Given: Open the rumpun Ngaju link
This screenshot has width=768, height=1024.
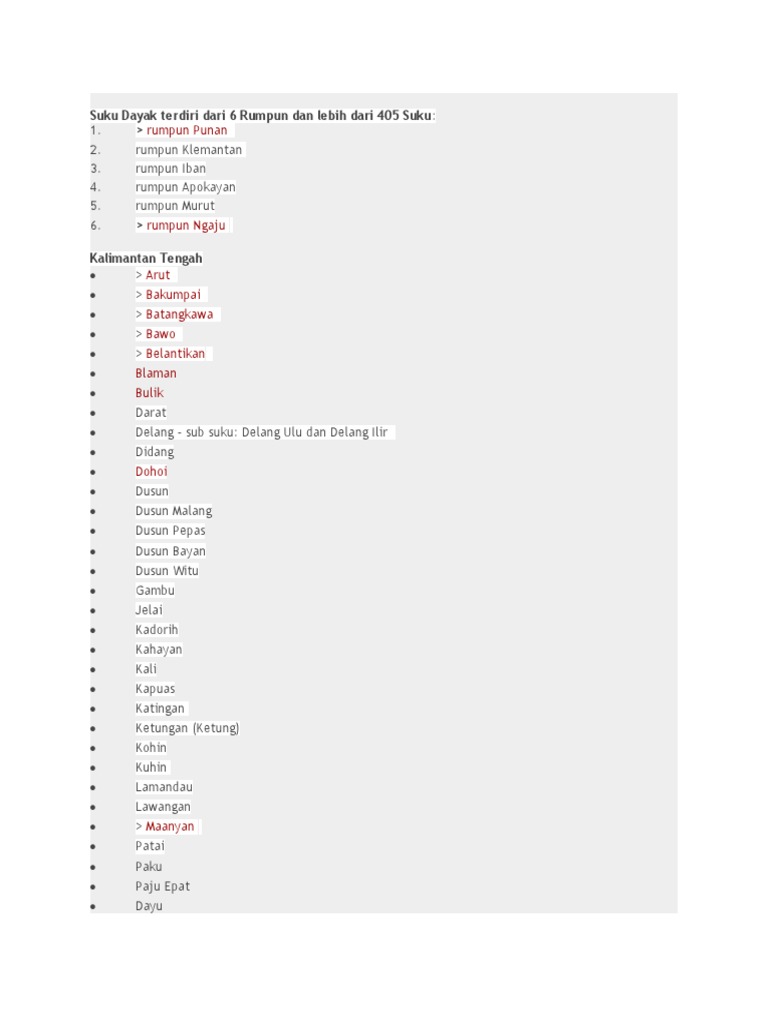Looking at the screenshot, I should 185,226.
